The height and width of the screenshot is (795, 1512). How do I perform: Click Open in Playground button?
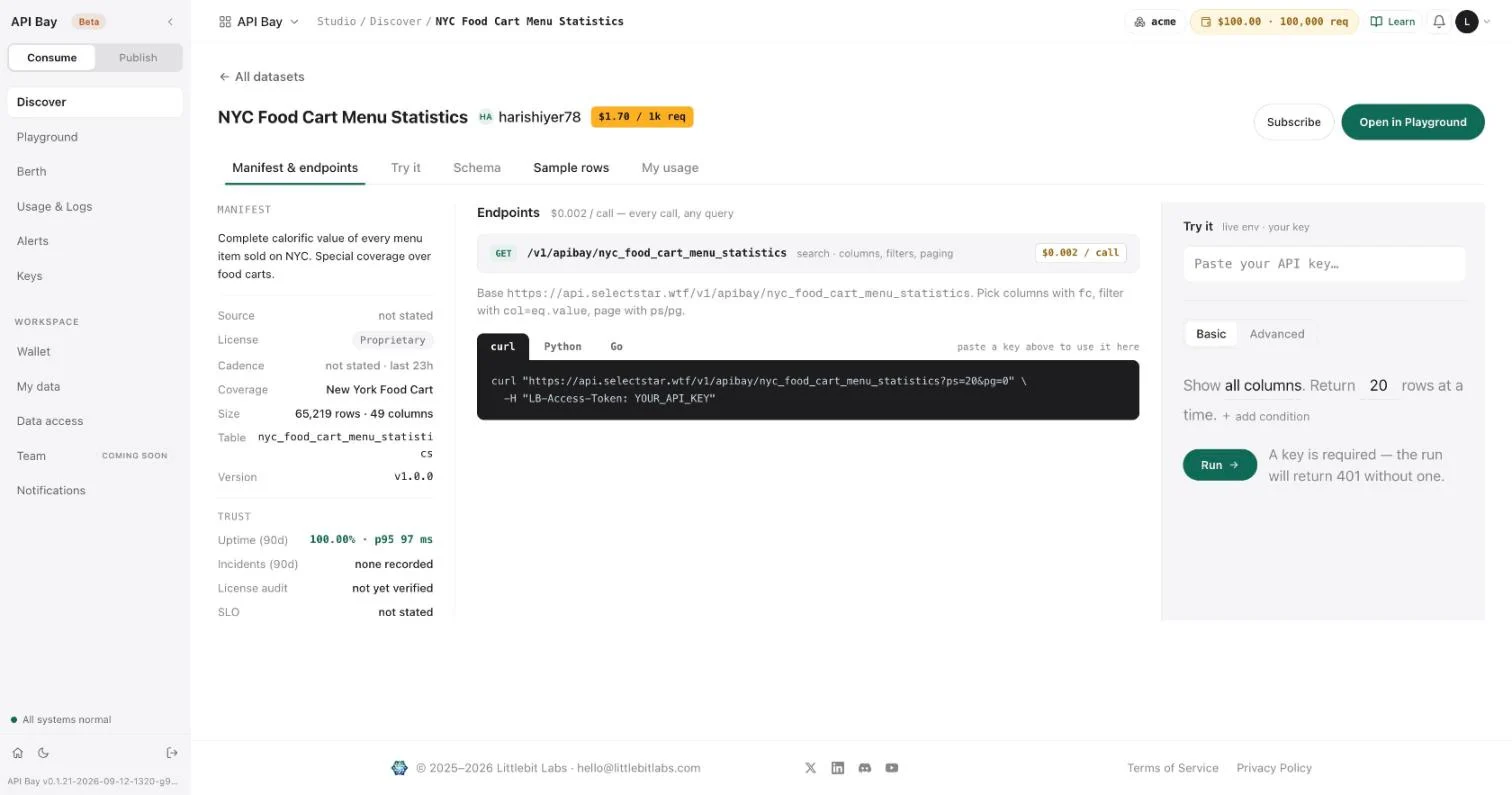1413,122
